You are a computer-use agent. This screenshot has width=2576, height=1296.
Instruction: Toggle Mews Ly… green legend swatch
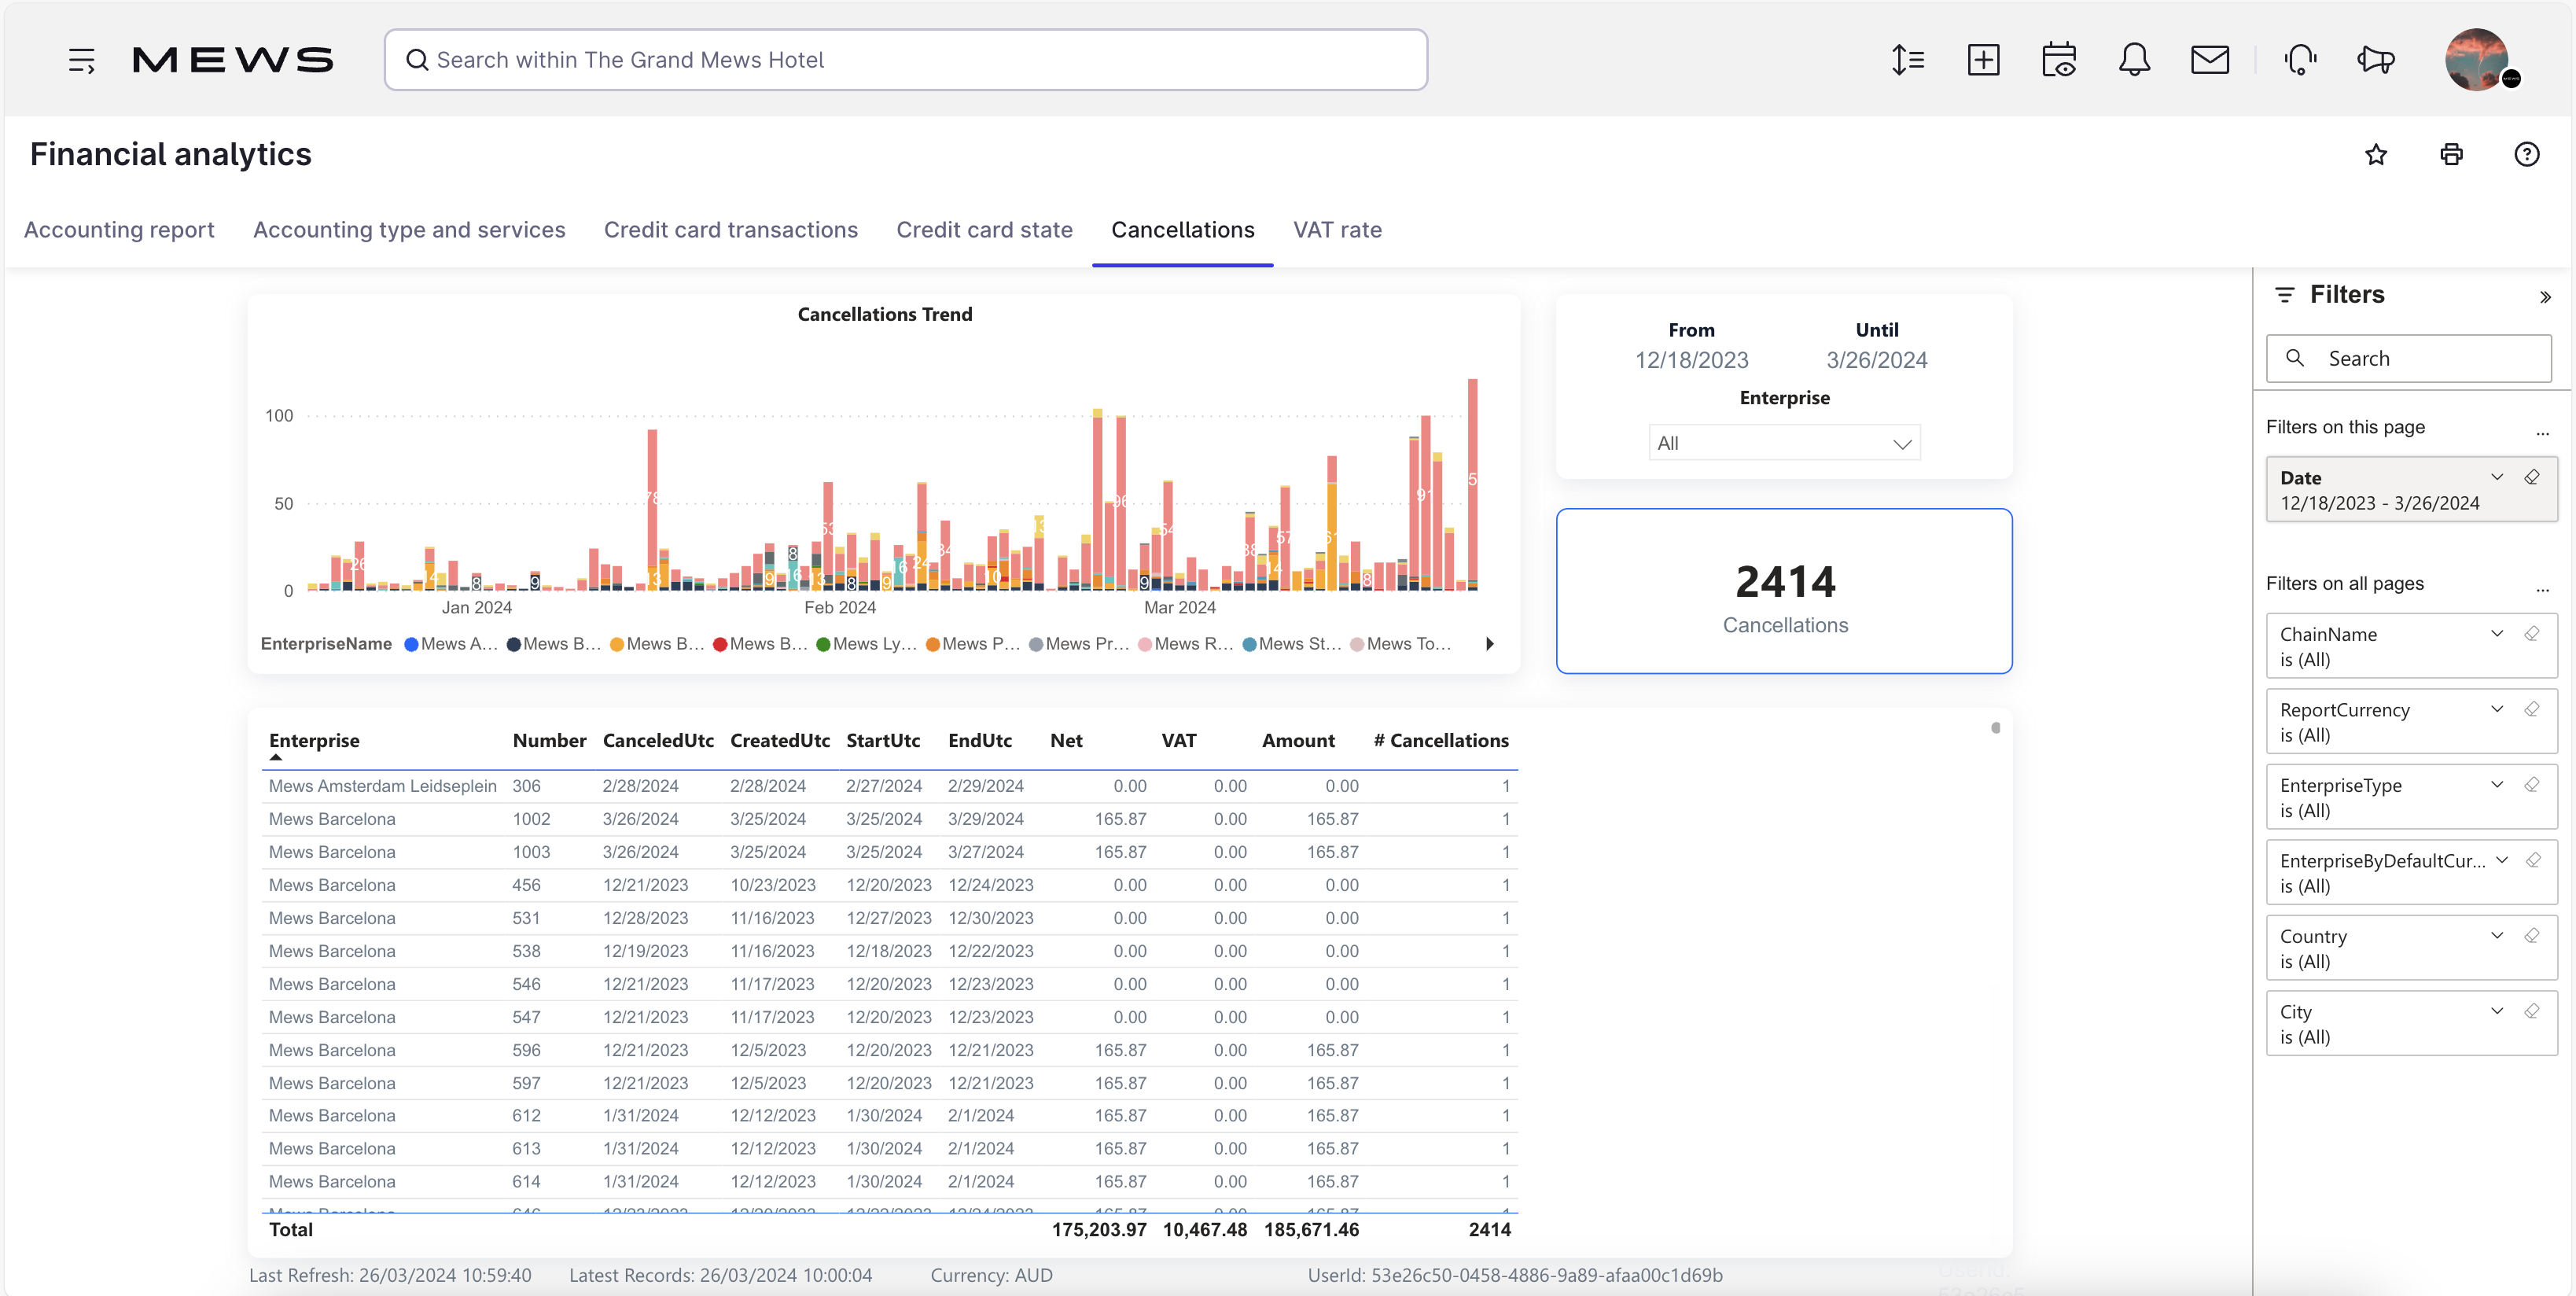coord(823,644)
